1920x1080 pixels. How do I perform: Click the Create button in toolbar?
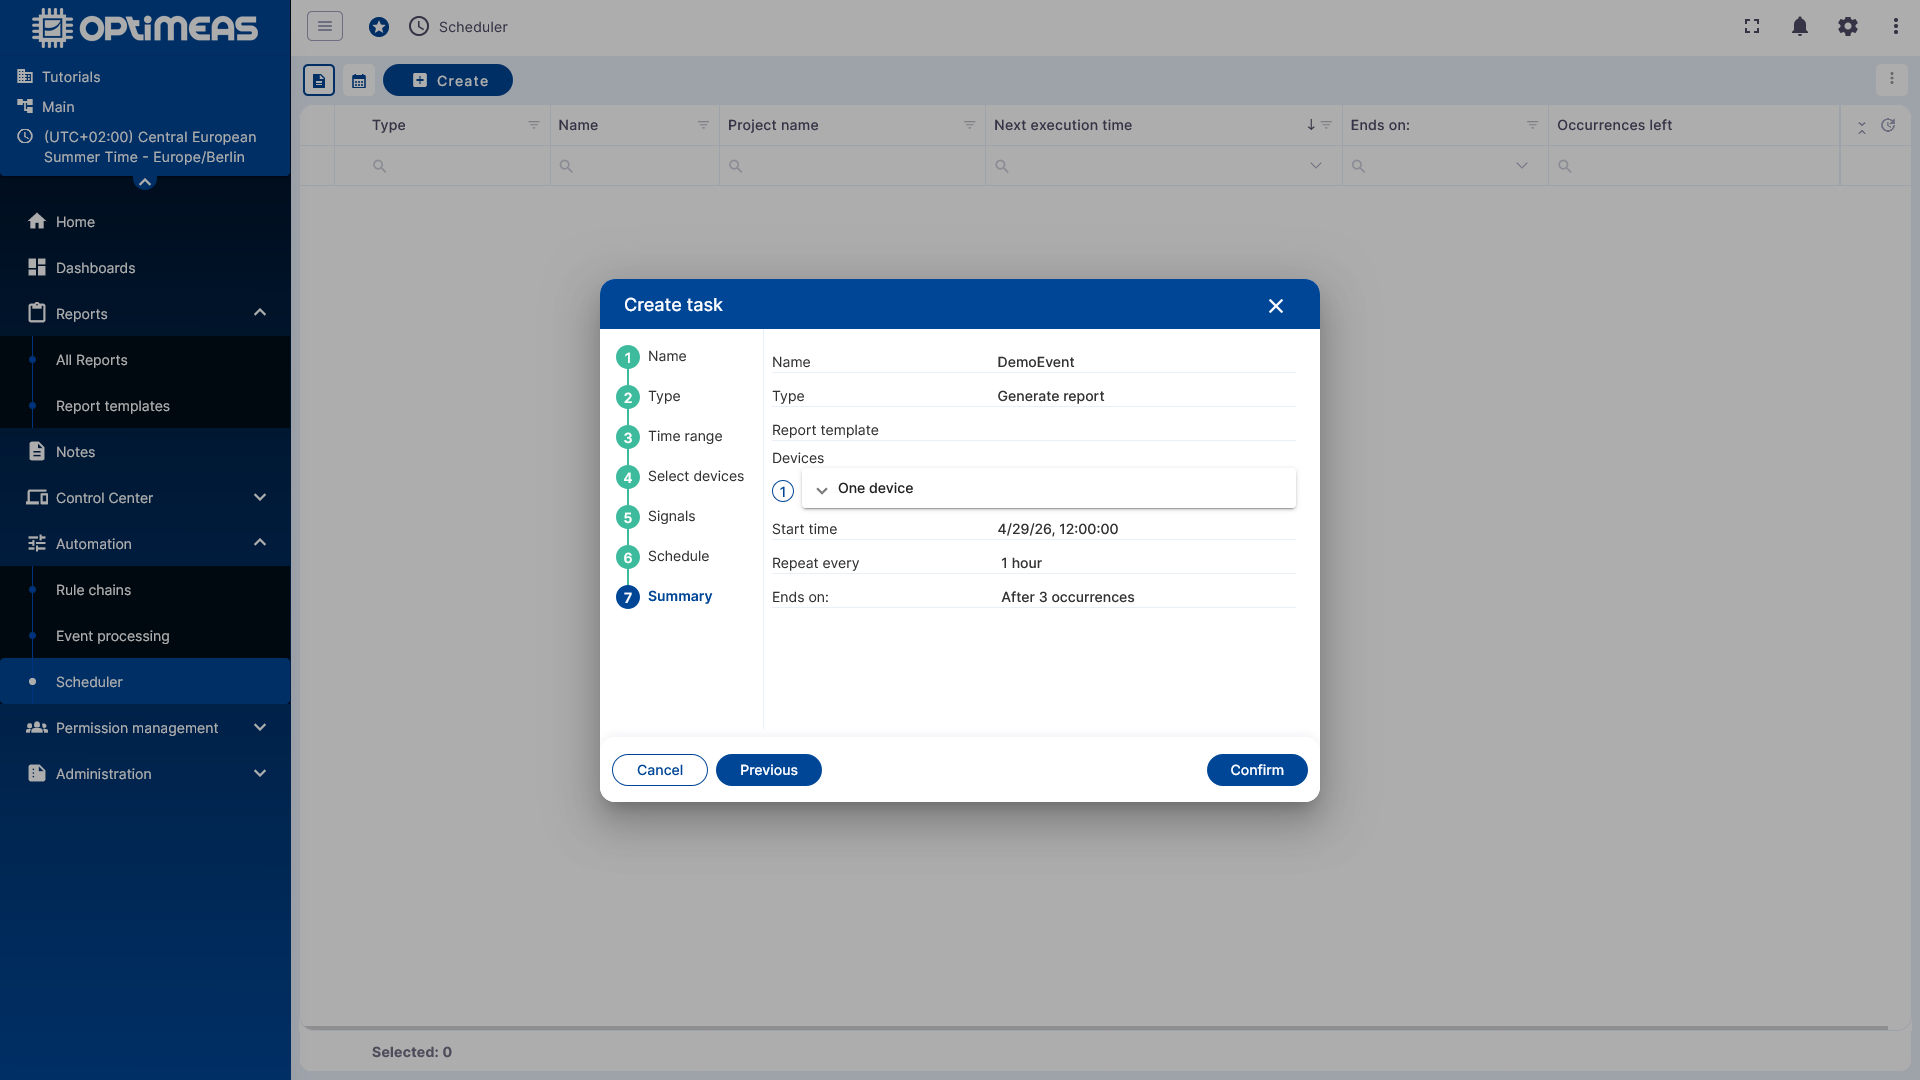click(x=448, y=80)
